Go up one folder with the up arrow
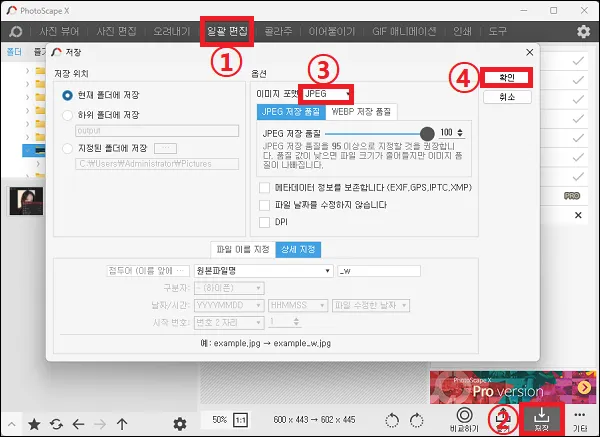The width and height of the screenshot is (600, 437). (x=122, y=424)
